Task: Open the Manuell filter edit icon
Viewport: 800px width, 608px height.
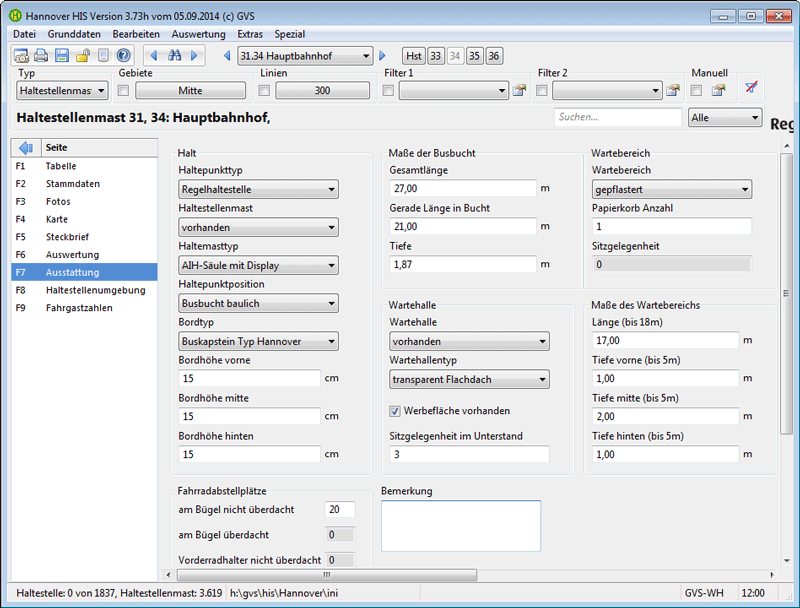Action: (x=719, y=90)
